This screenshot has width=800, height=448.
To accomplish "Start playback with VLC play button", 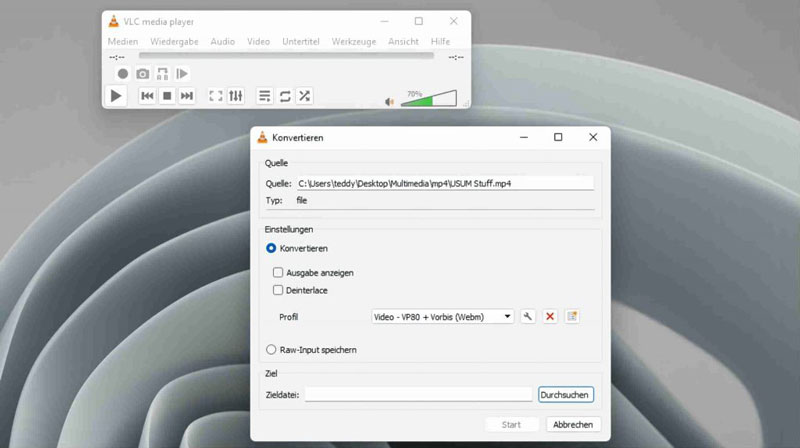I will coord(116,95).
